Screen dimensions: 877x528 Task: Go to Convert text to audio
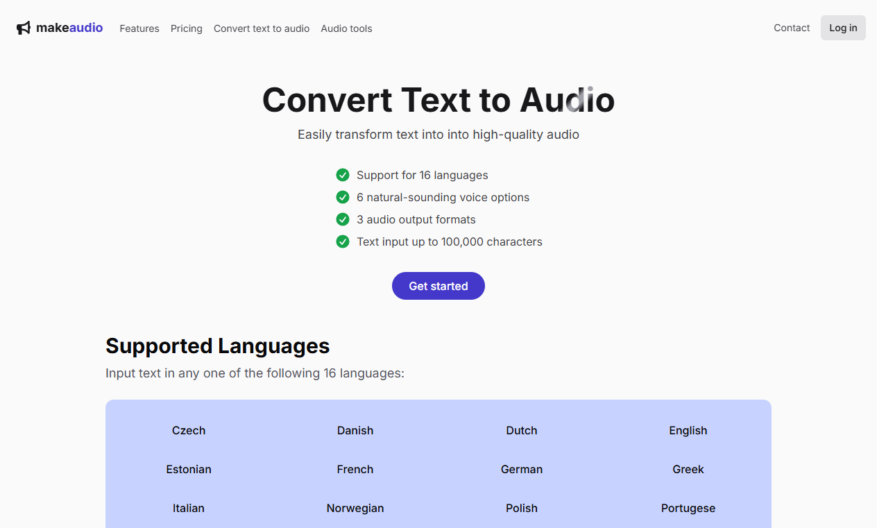click(x=261, y=29)
